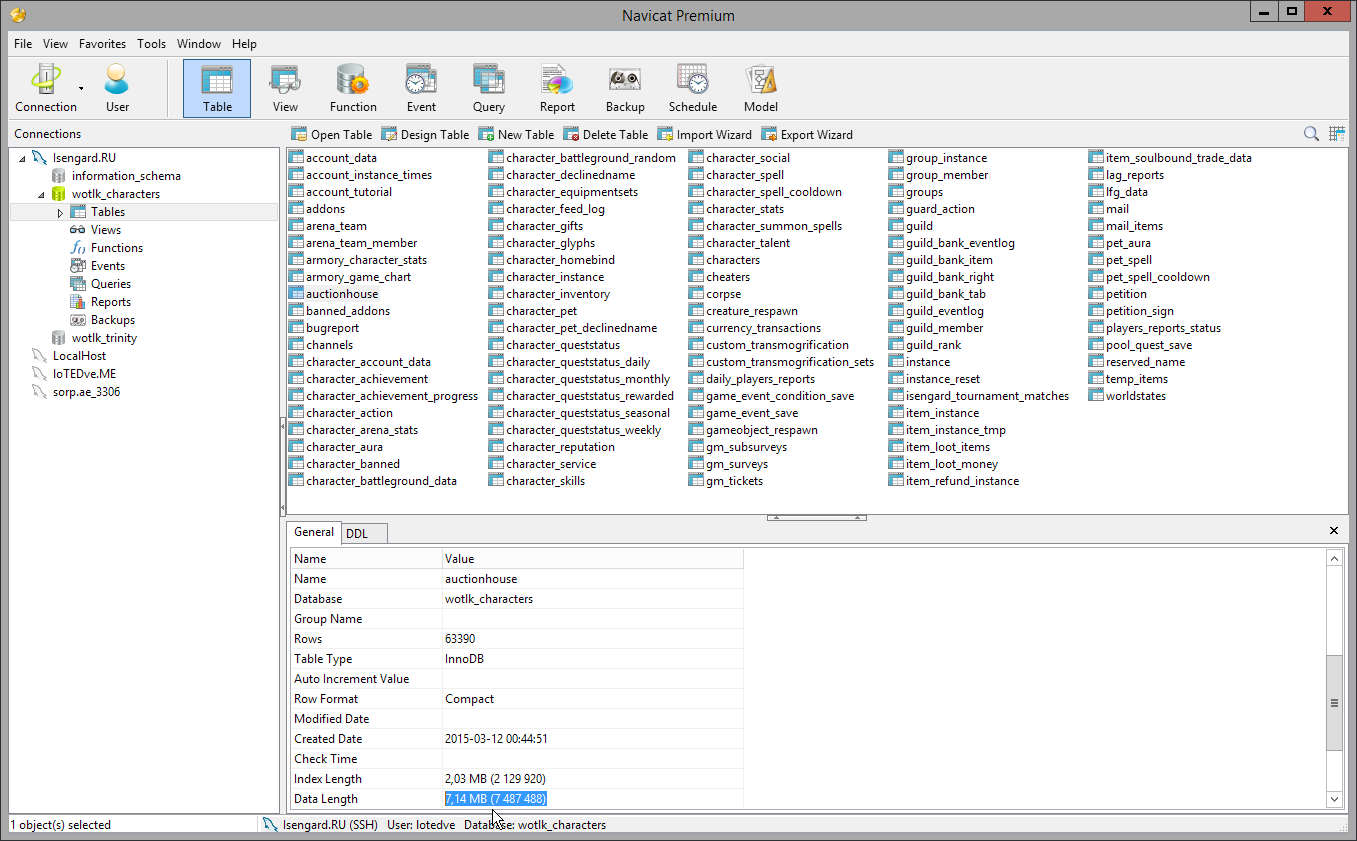Open the User toolbar icon
This screenshot has width=1357, height=841.
point(117,88)
